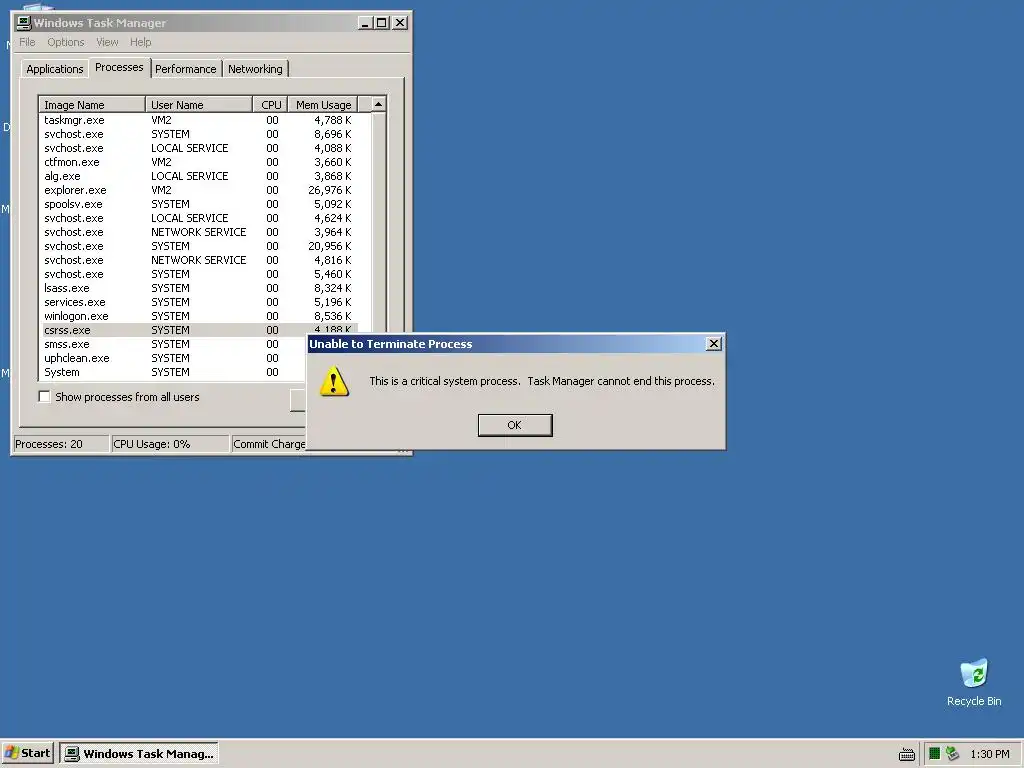The height and width of the screenshot is (768, 1024).
Task: Sort by the Image Name column header
Action: point(92,104)
